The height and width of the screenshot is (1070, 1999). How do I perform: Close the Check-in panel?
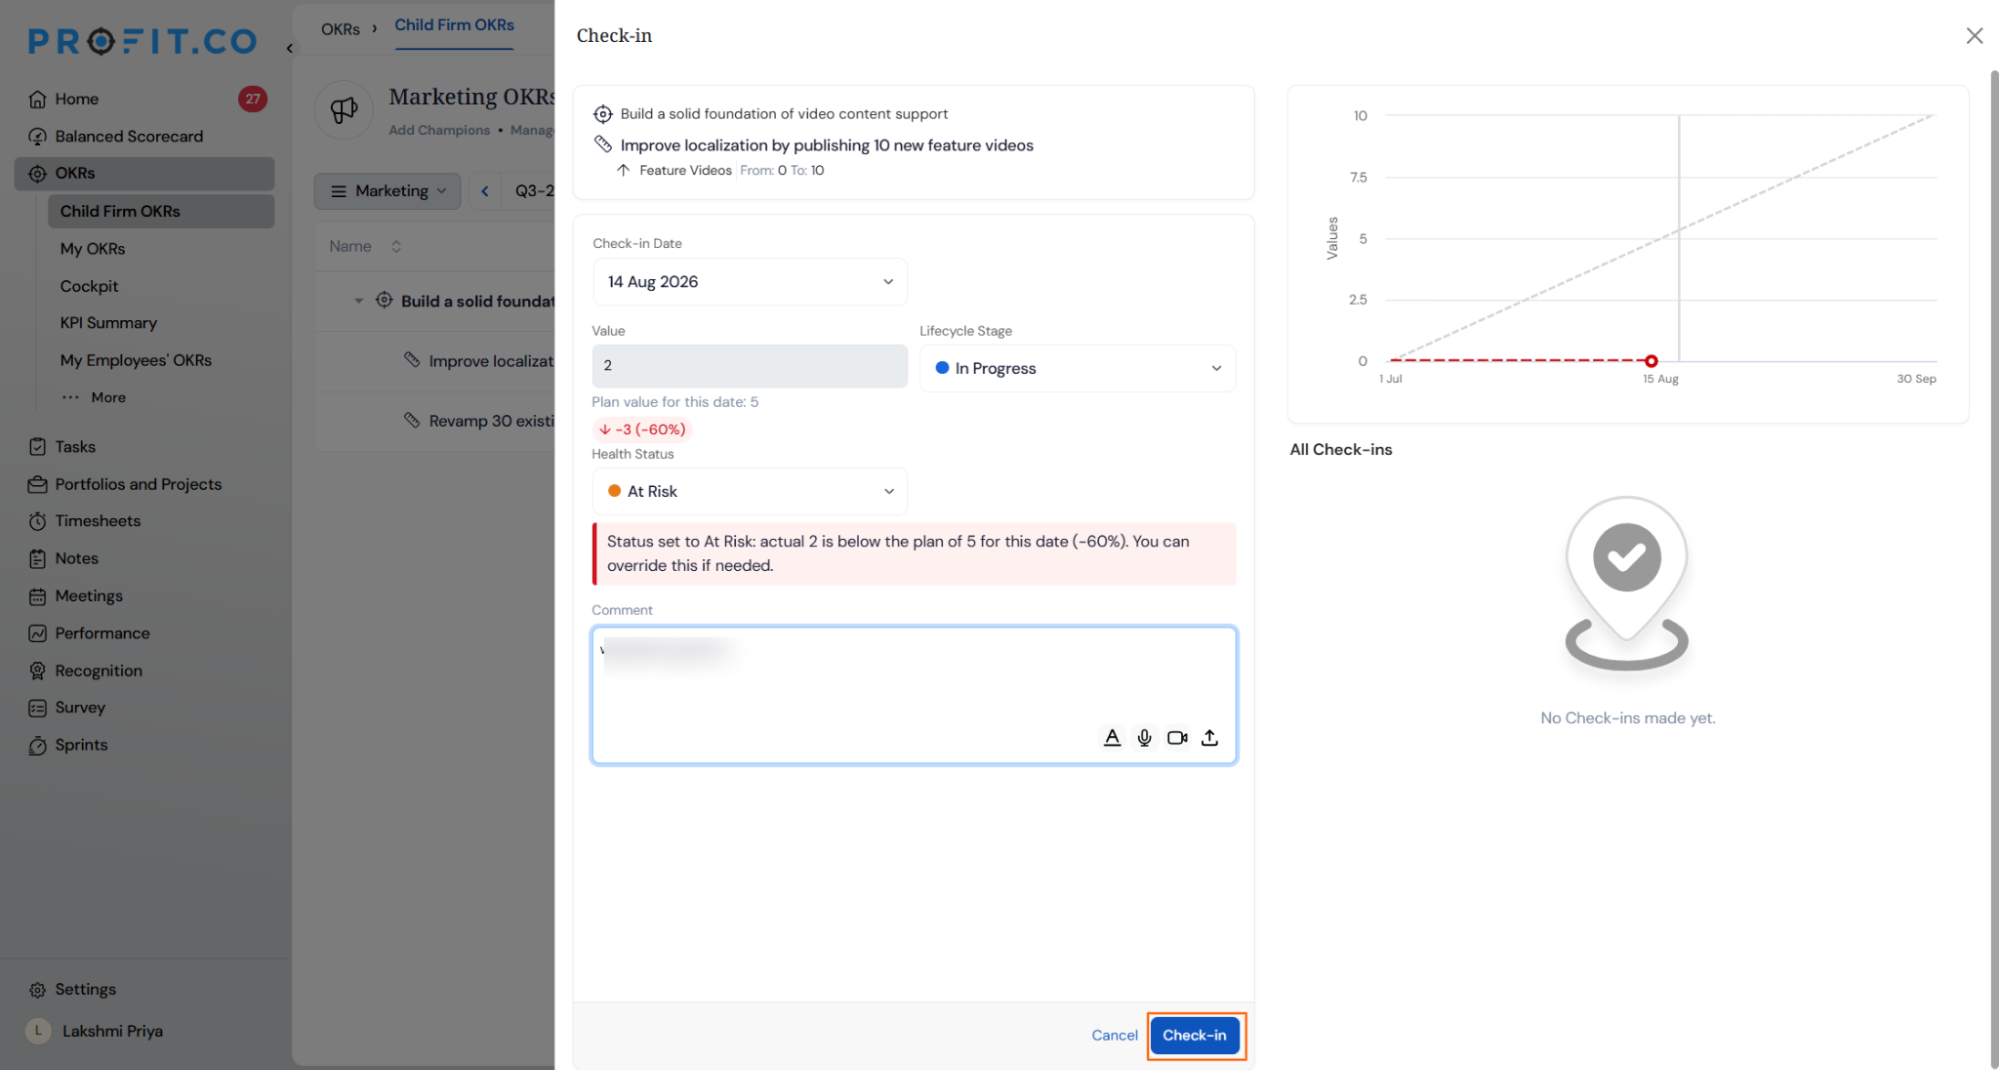[1974, 36]
